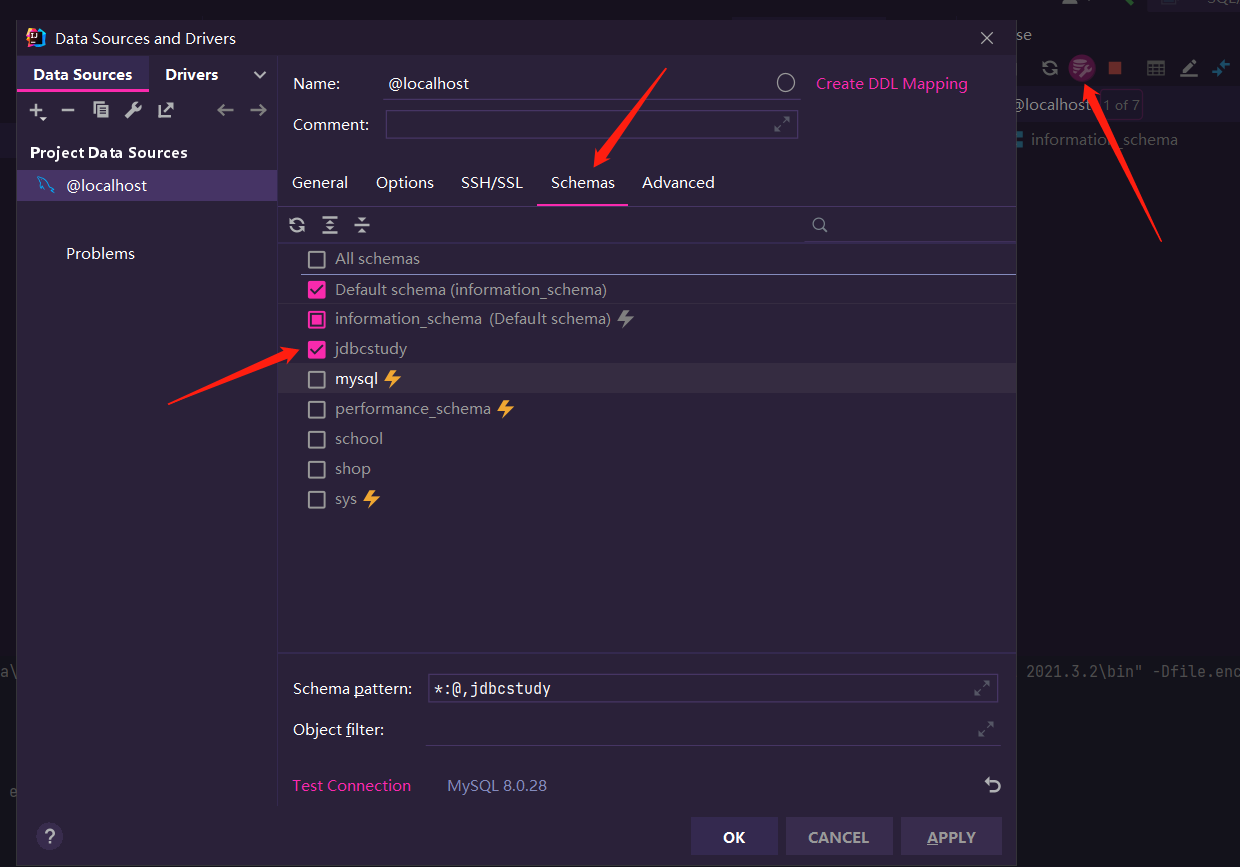Check the shop schema
This screenshot has height=867, width=1240.
point(317,469)
